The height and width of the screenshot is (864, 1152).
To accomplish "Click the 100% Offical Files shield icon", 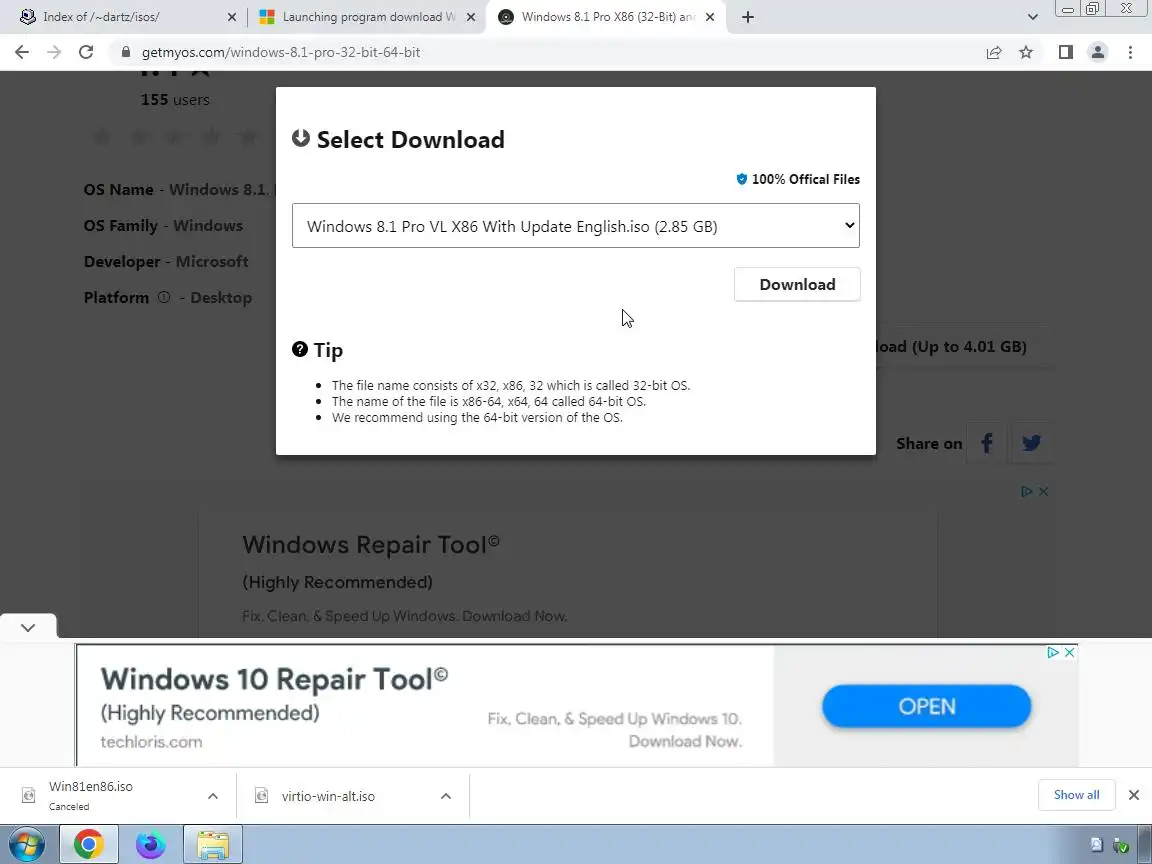I will [x=741, y=179].
